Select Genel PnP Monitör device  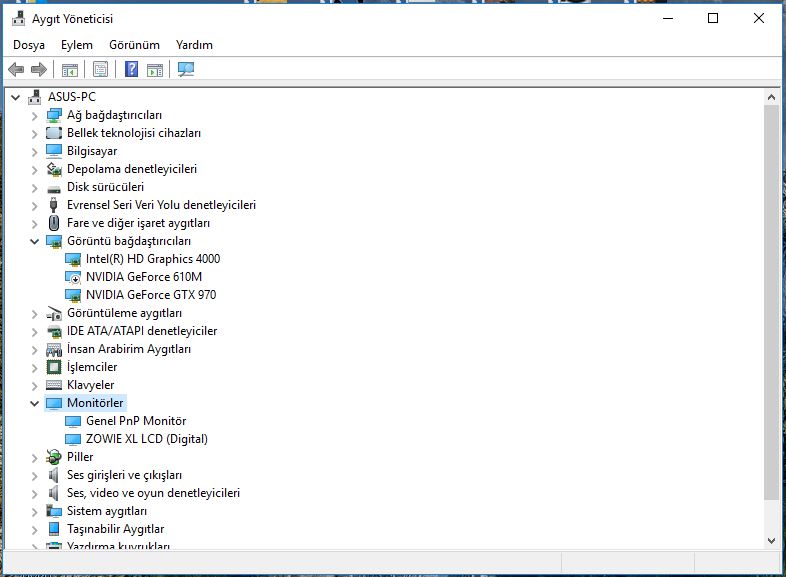(136, 421)
